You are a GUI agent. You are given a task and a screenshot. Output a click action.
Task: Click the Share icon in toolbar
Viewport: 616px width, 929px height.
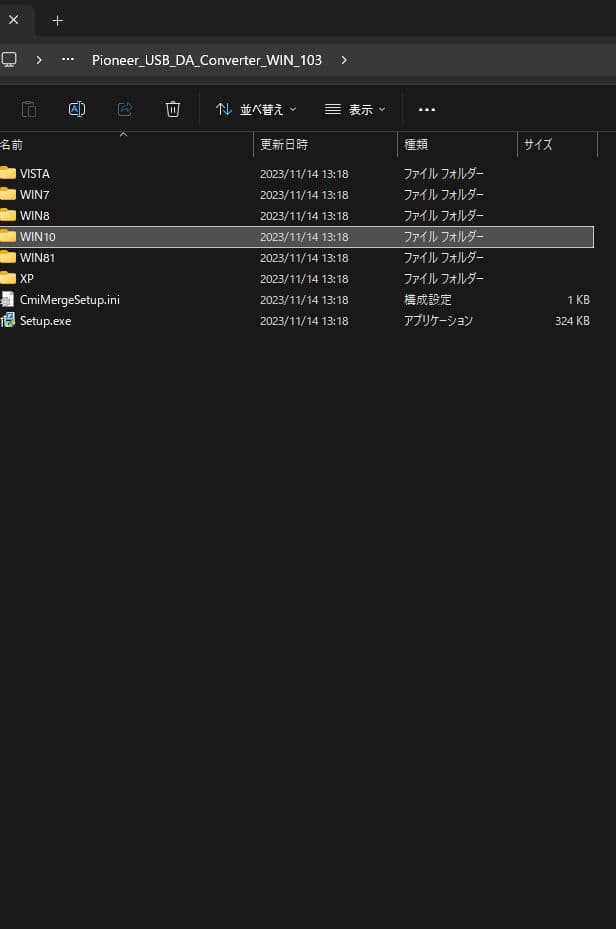[x=125, y=109]
